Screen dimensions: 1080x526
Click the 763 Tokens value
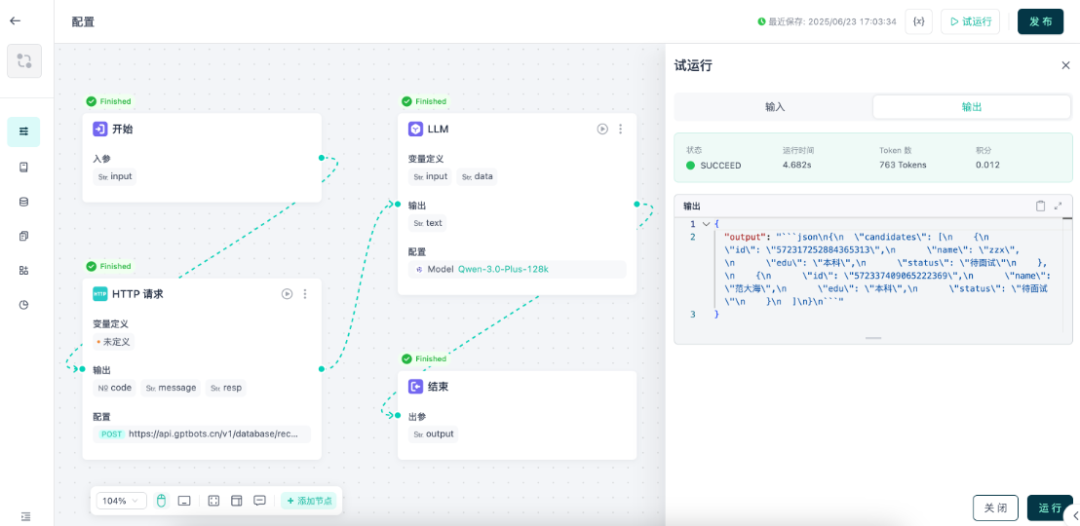pos(903,165)
